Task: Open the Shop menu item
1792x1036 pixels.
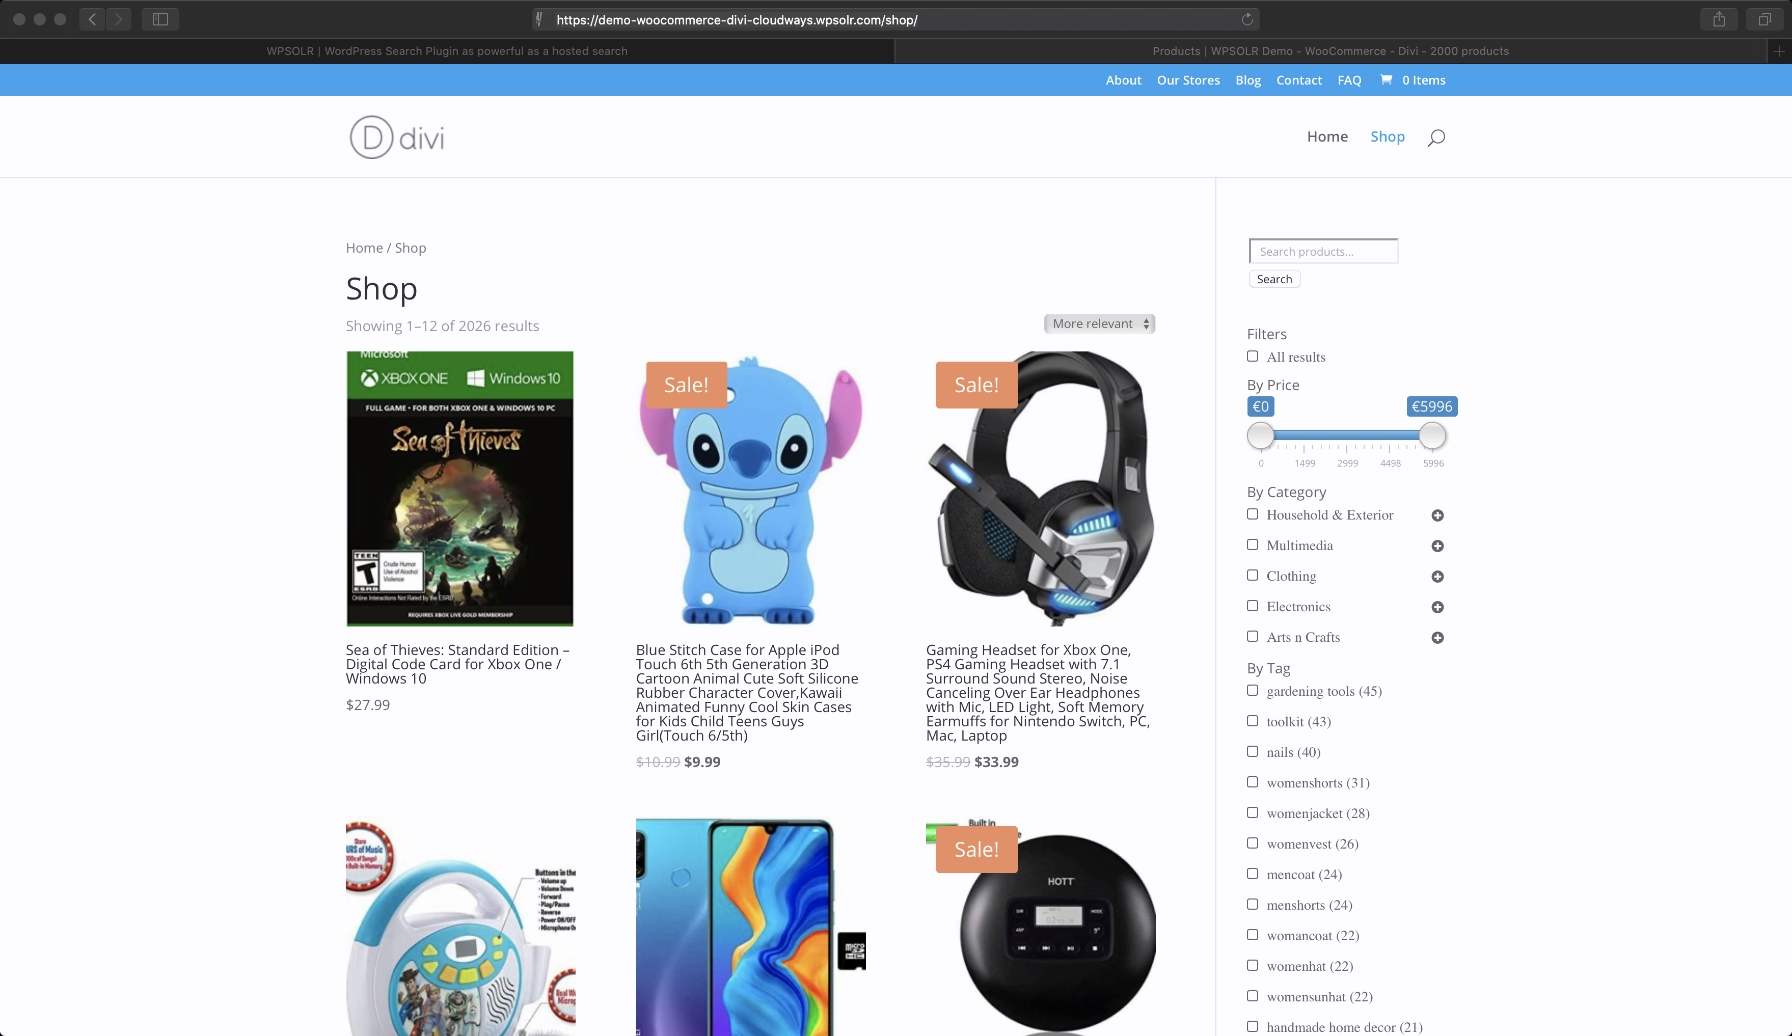Action: click(x=1387, y=137)
